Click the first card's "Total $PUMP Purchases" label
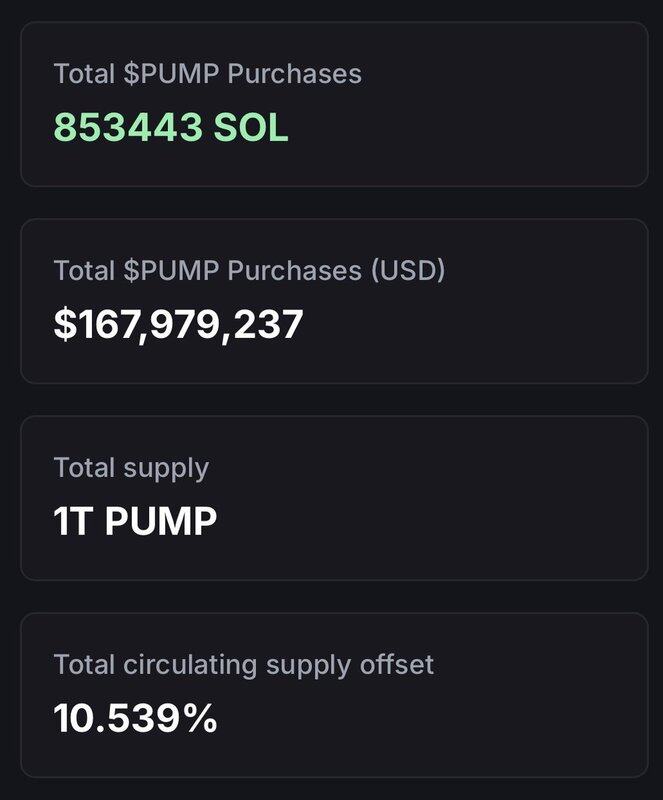Image resolution: width=663 pixels, height=800 pixels. pos(207,74)
